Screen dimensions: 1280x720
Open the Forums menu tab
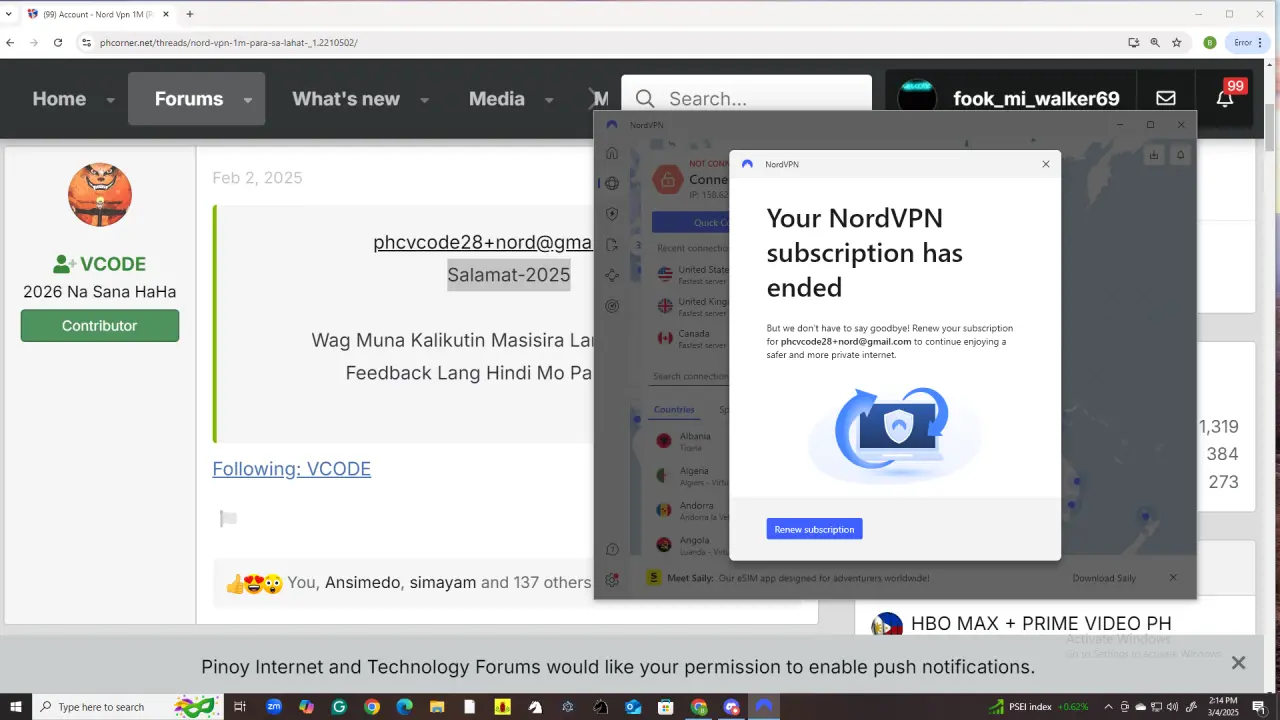pyautogui.click(x=189, y=98)
